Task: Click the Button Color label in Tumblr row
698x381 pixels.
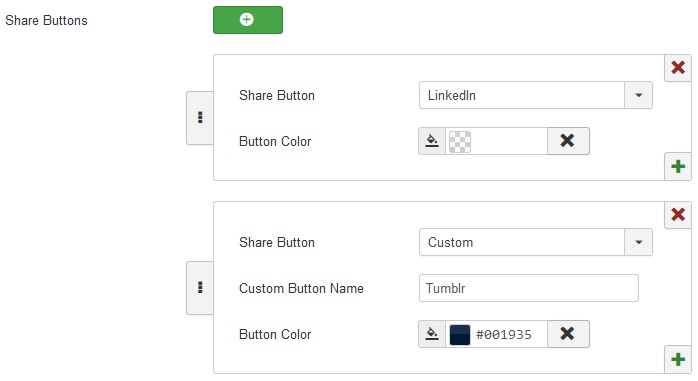Action: pyautogui.click(x=275, y=334)
